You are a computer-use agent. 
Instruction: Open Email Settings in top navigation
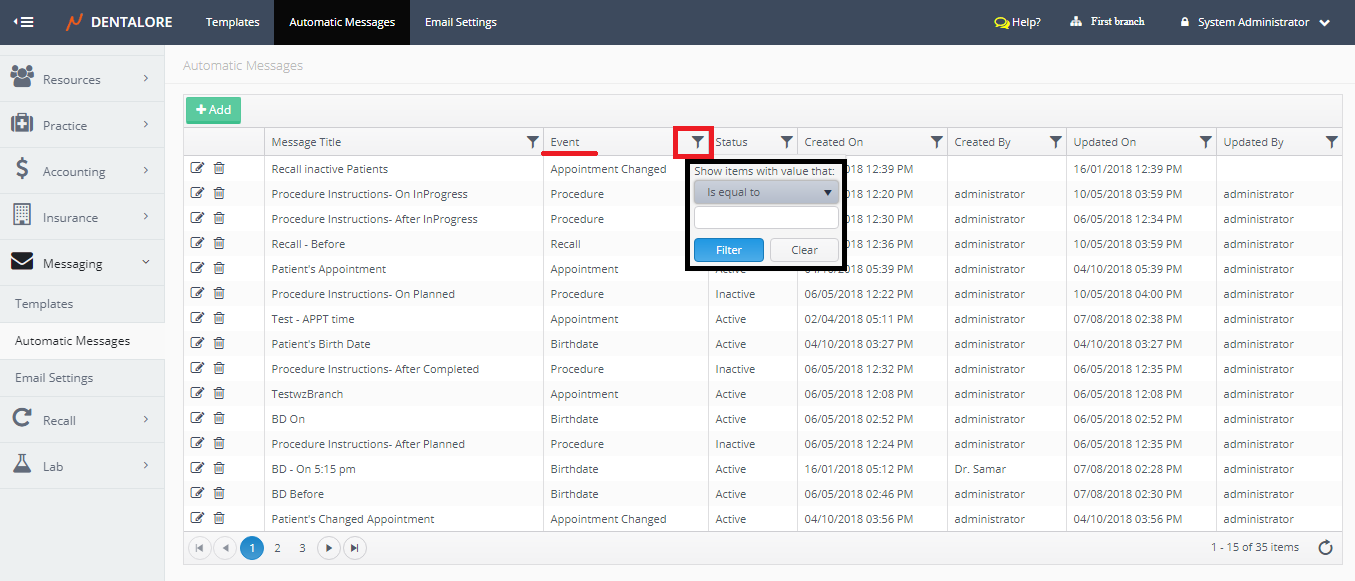[x=460, y=22]
